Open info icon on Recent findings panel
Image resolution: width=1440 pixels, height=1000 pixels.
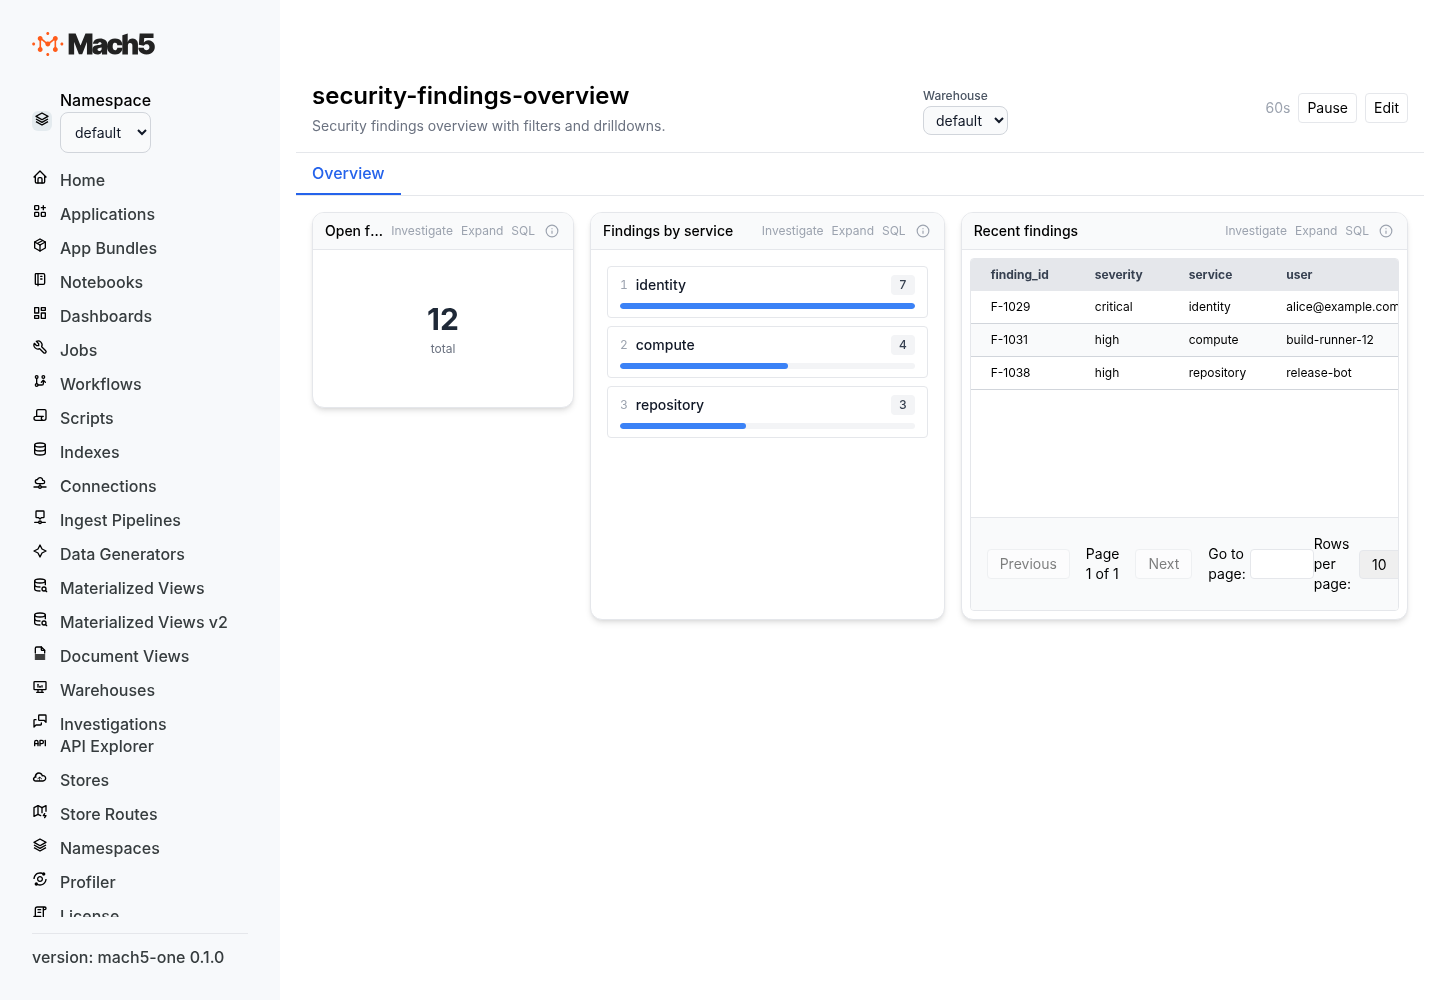click(1386, 231)
